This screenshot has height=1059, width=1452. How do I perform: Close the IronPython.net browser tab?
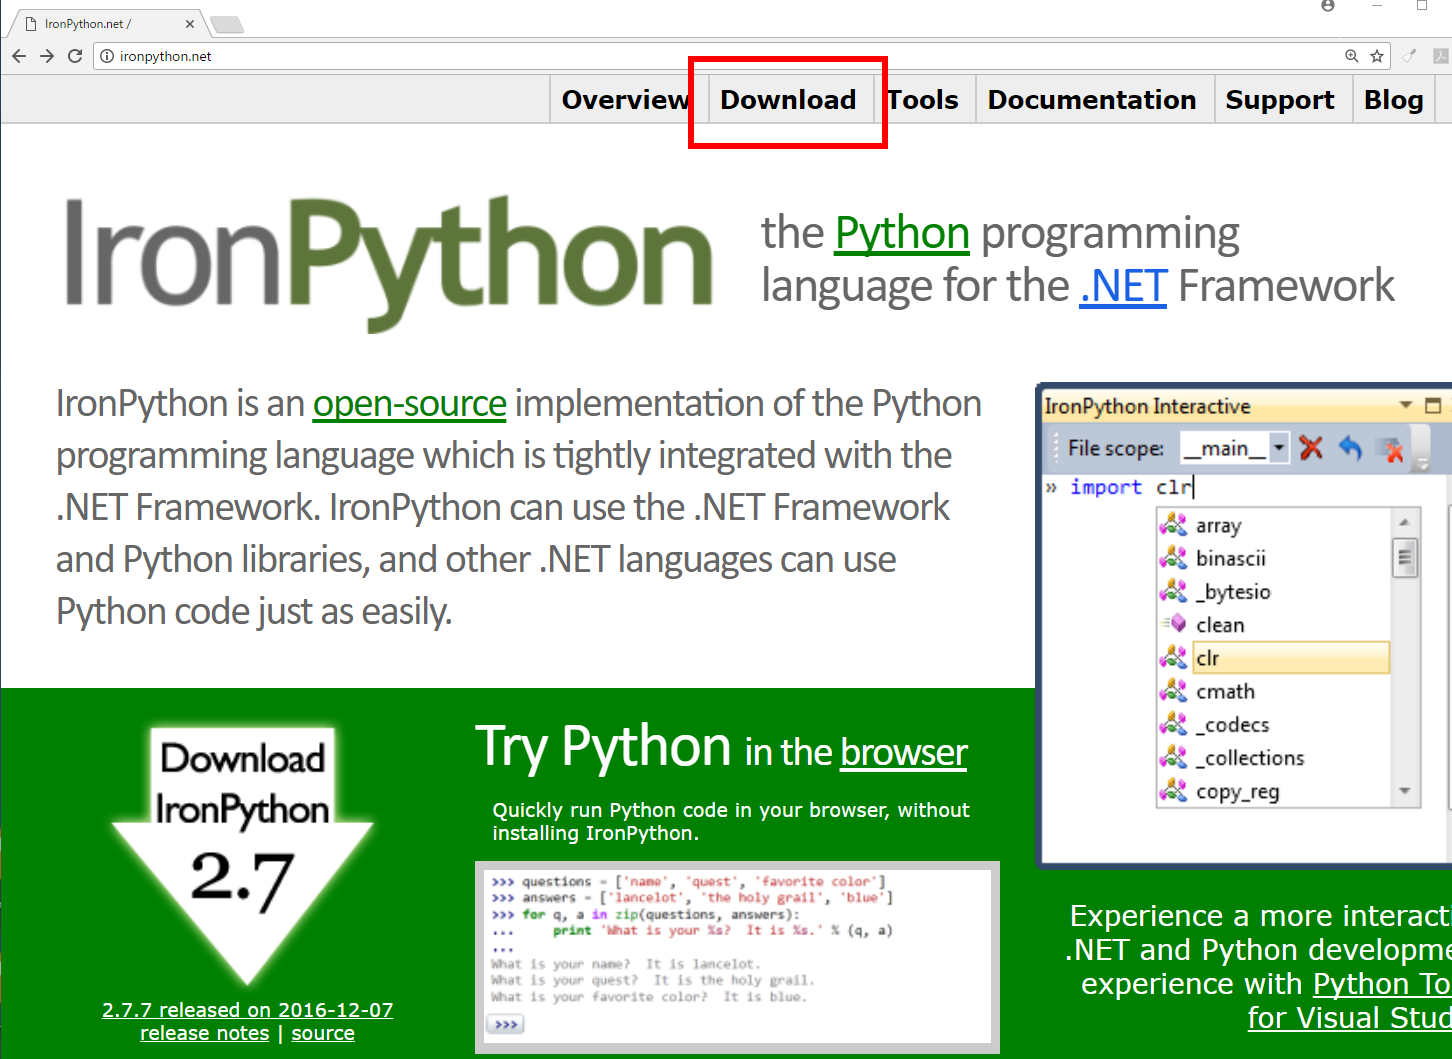tap(190, 24)
